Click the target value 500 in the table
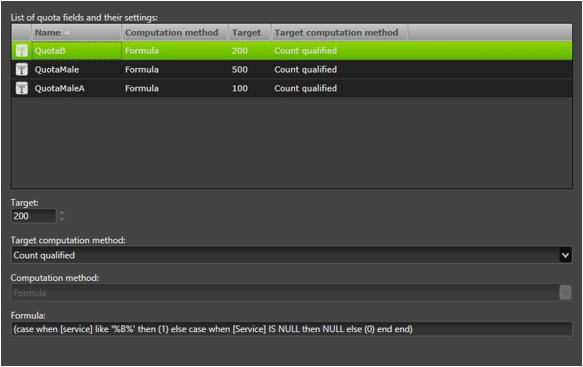The width and height of the screenshot is (583, 367). point(239,70)
